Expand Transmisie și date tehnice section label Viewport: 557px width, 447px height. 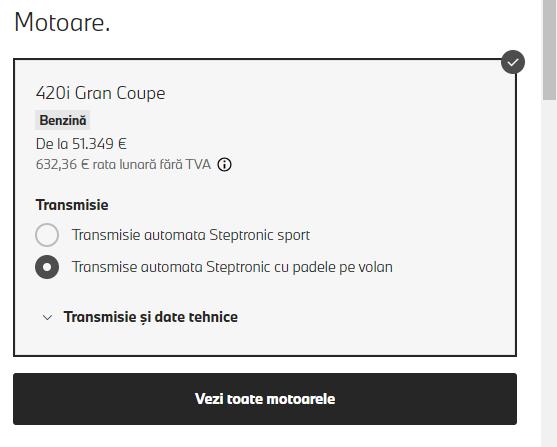click(x=151, y=317)
